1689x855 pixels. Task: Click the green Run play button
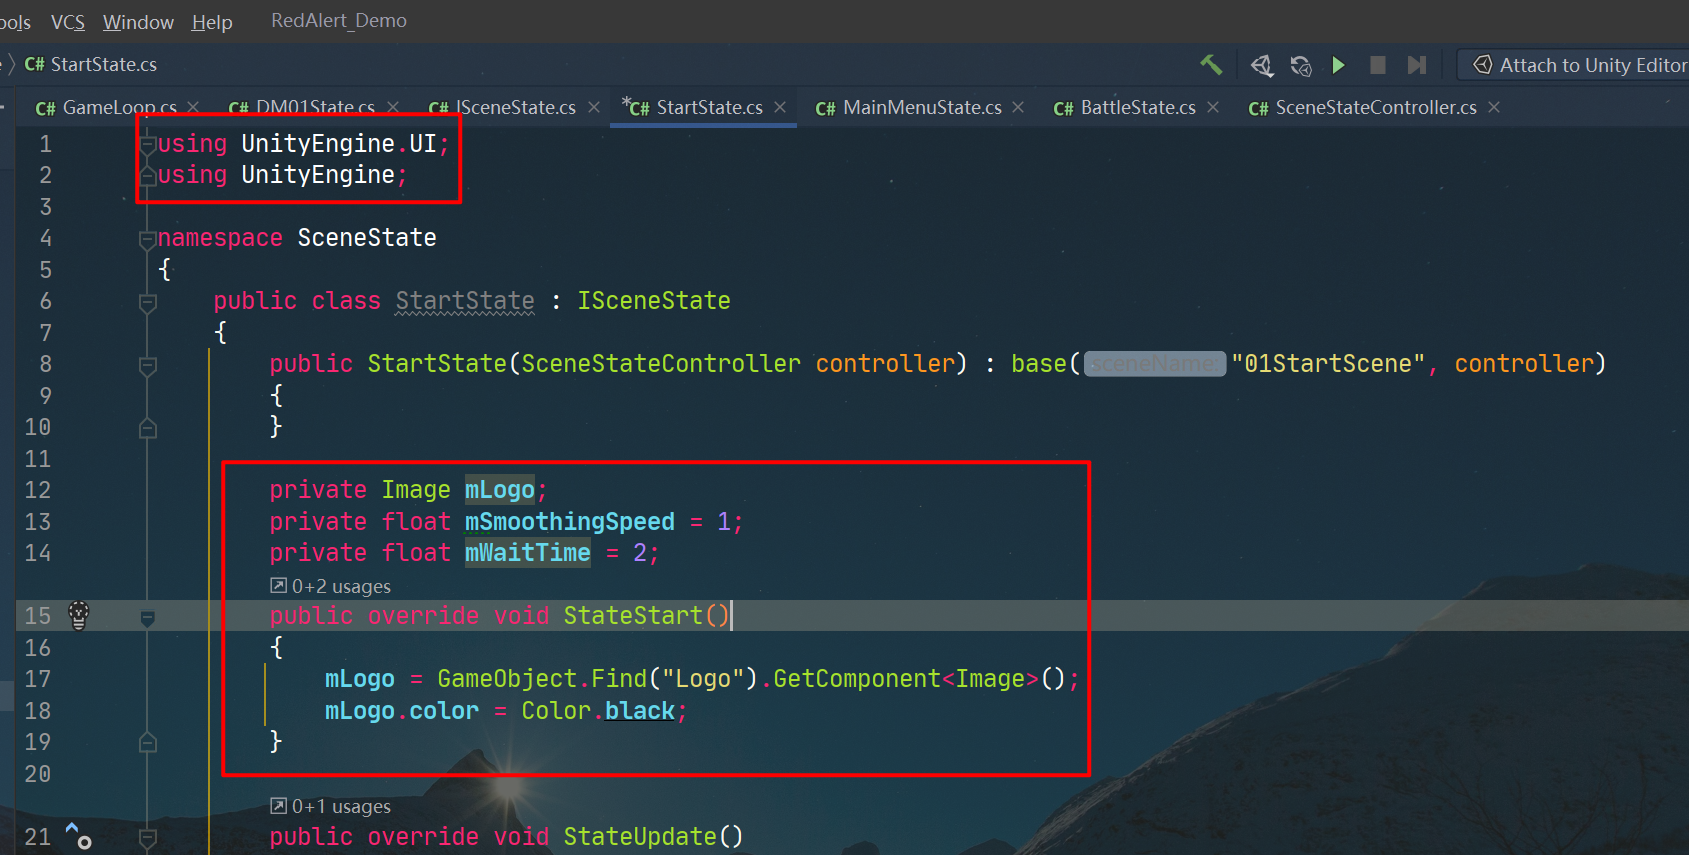click(x=1338, y=65)
